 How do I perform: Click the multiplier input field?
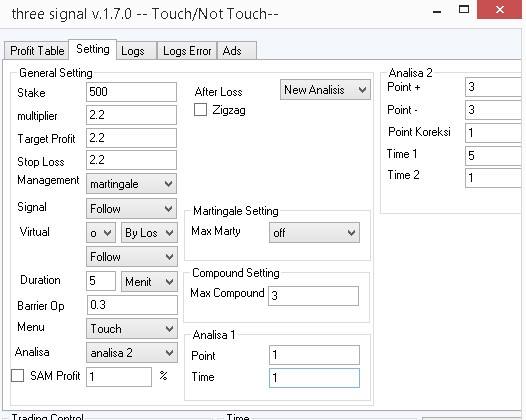click(x=131, y=115)
